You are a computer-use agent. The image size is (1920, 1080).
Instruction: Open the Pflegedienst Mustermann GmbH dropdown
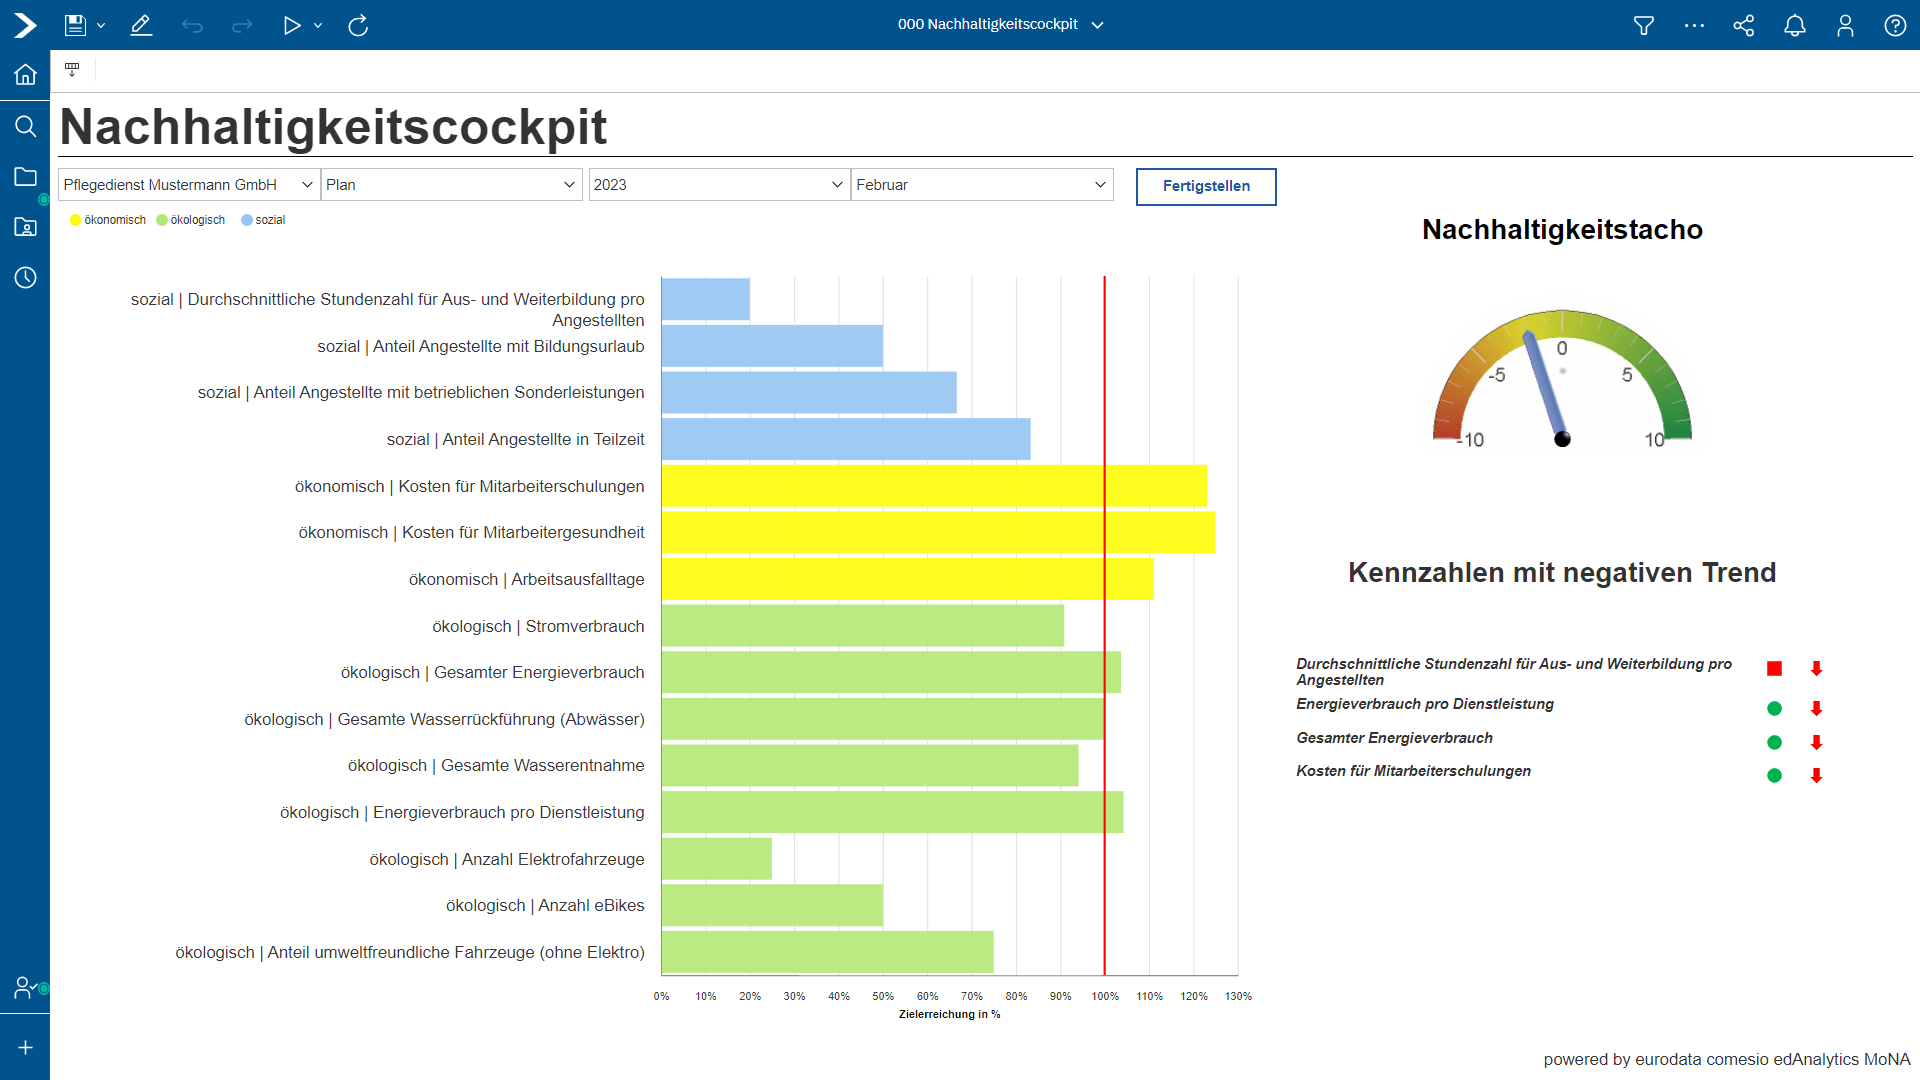(188, 185)
